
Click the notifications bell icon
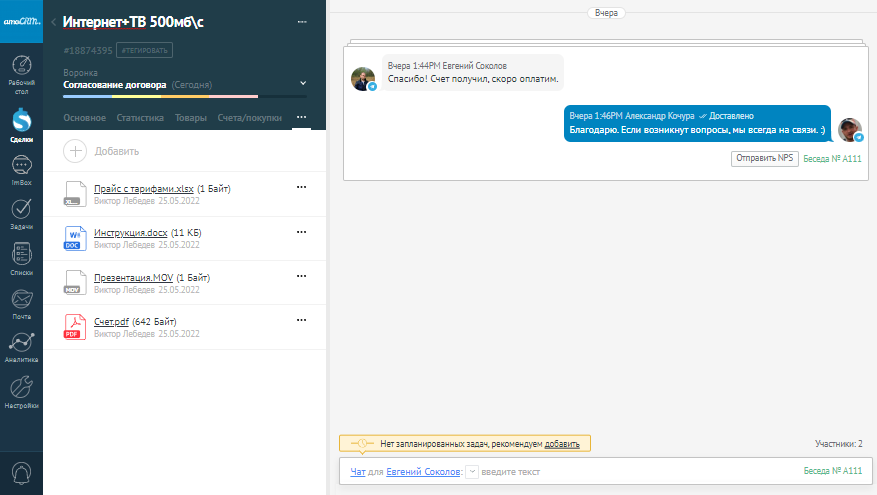point(21,471)
